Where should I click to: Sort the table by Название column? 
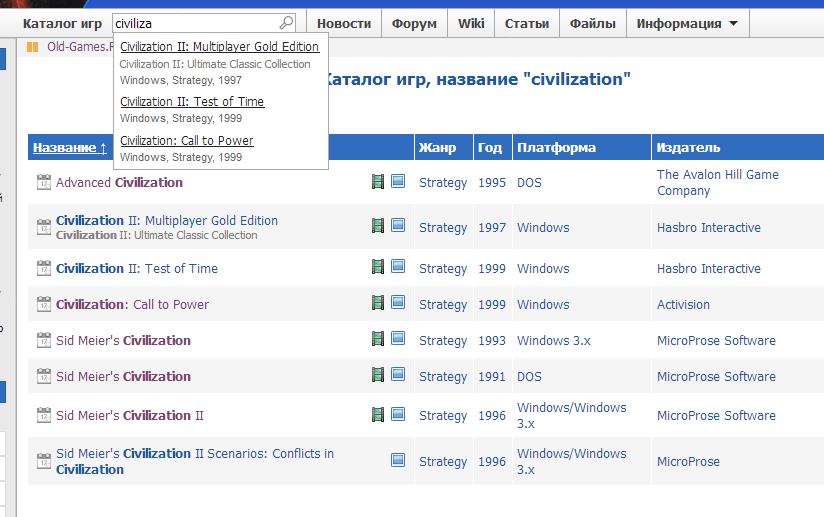coord(70,148)
